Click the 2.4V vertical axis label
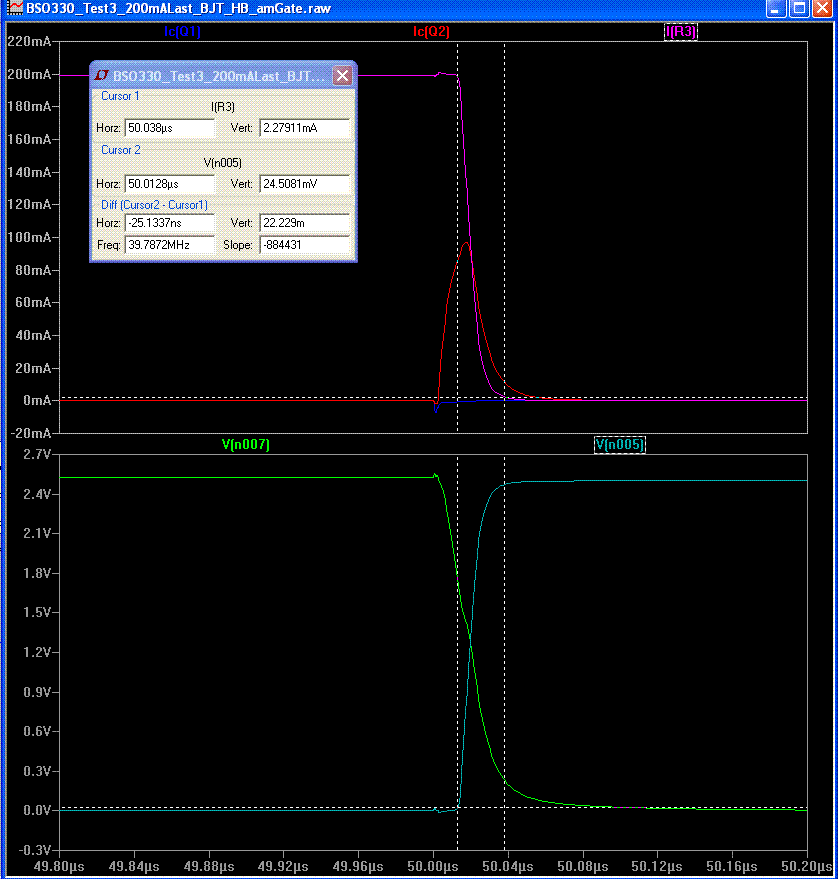838x879 pixels. pos(37,494)
